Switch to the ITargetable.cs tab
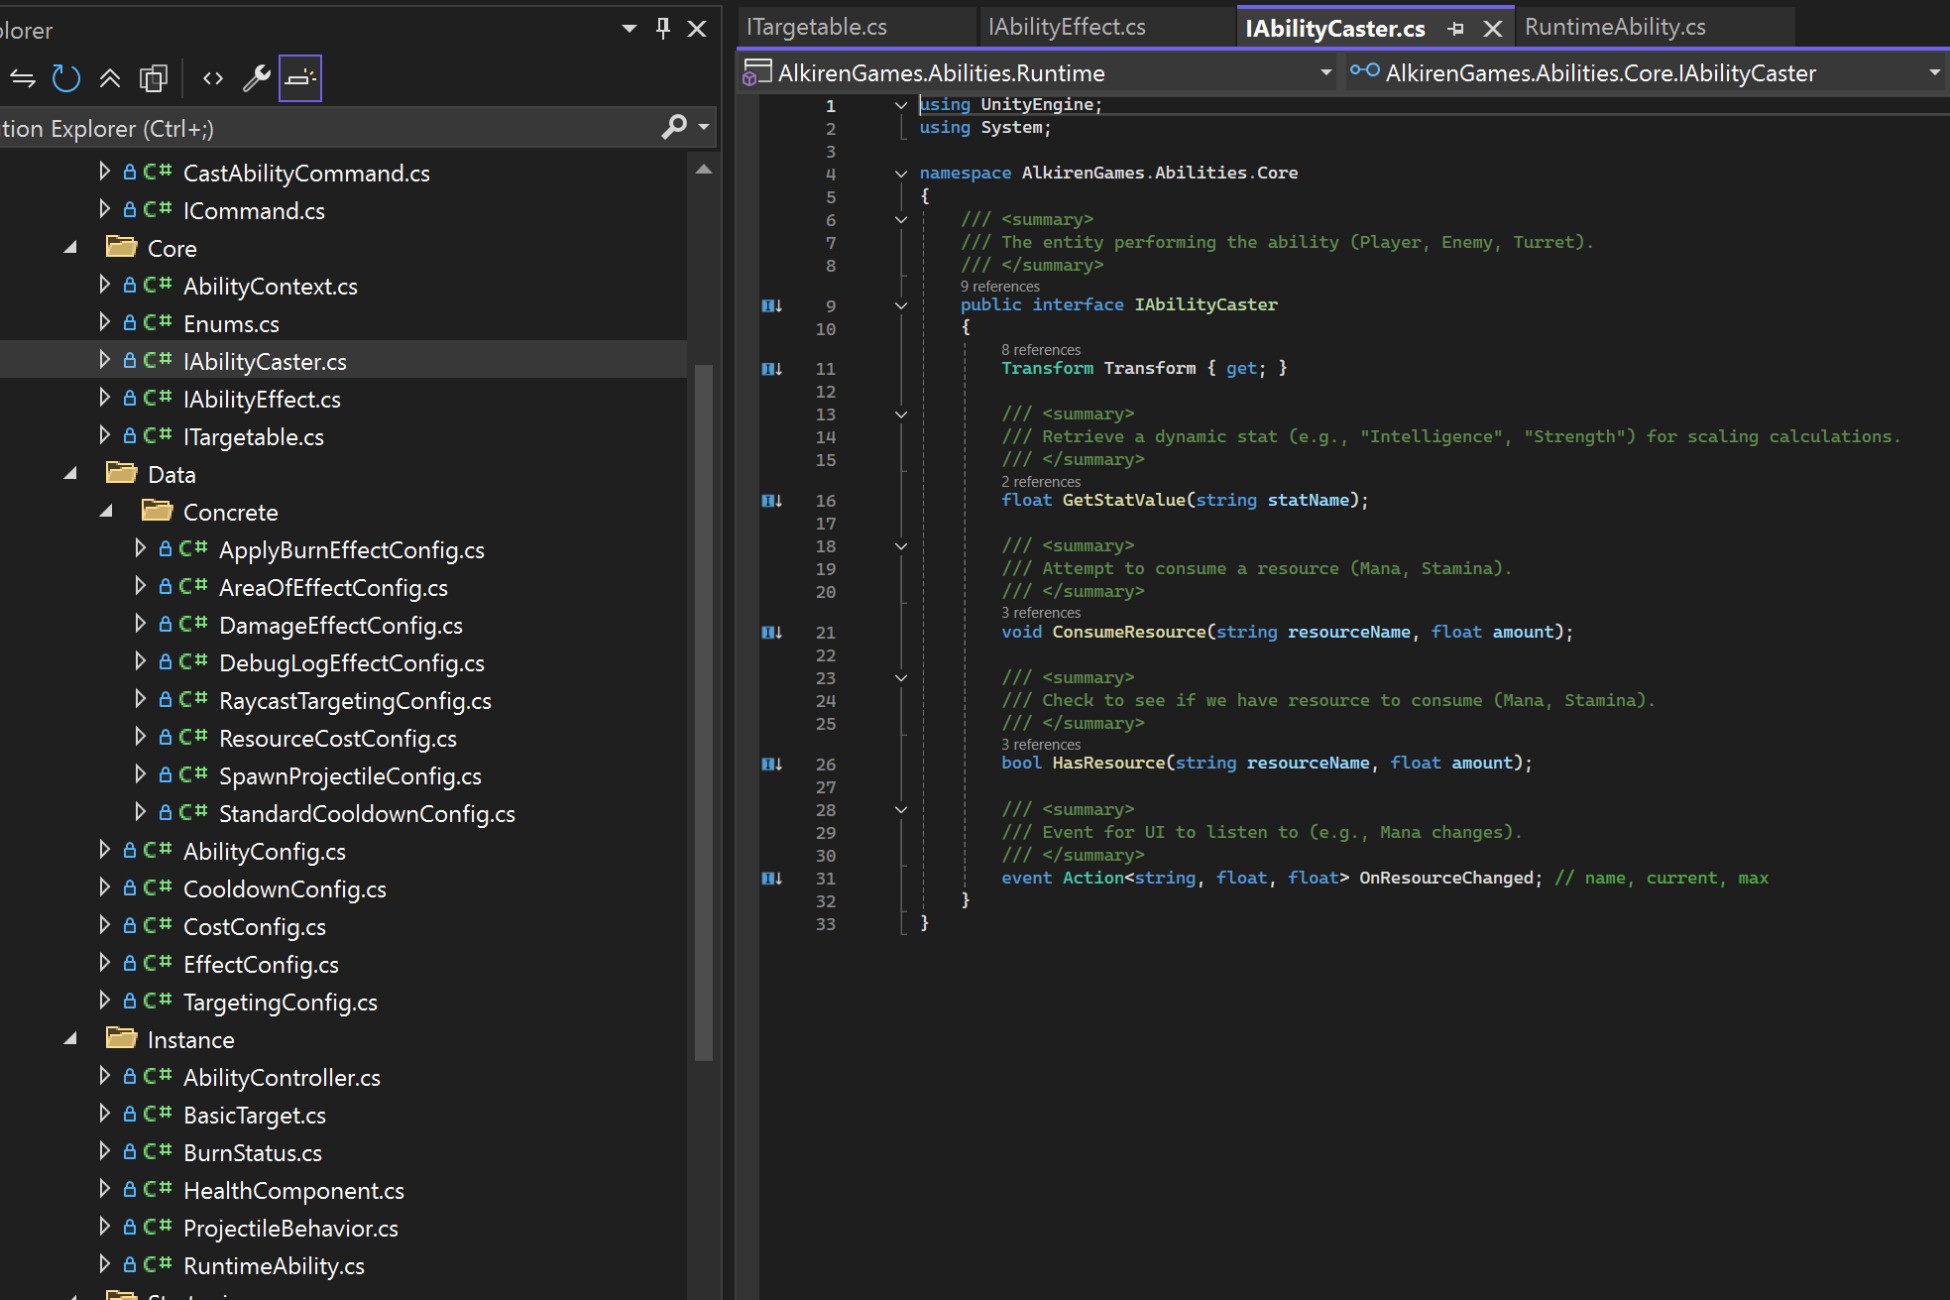 click(817, 27)
